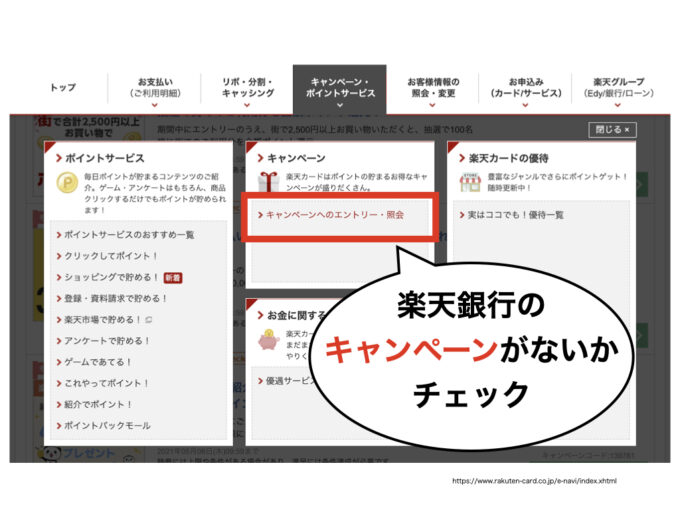Open ショッピングで貯める！ link

tap(111, 278)
